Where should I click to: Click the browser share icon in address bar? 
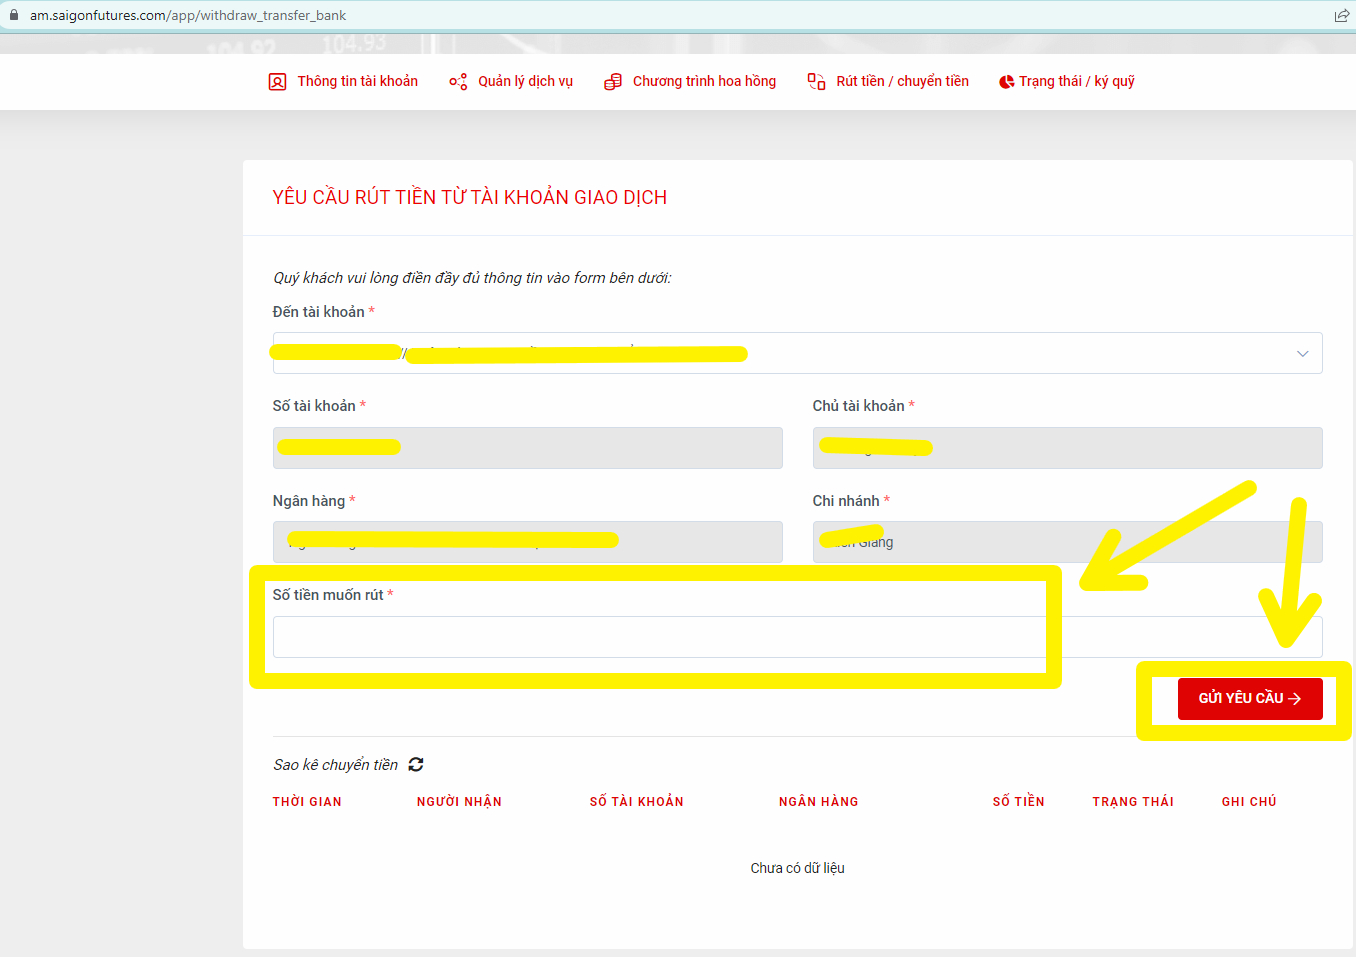[1342, 15]
